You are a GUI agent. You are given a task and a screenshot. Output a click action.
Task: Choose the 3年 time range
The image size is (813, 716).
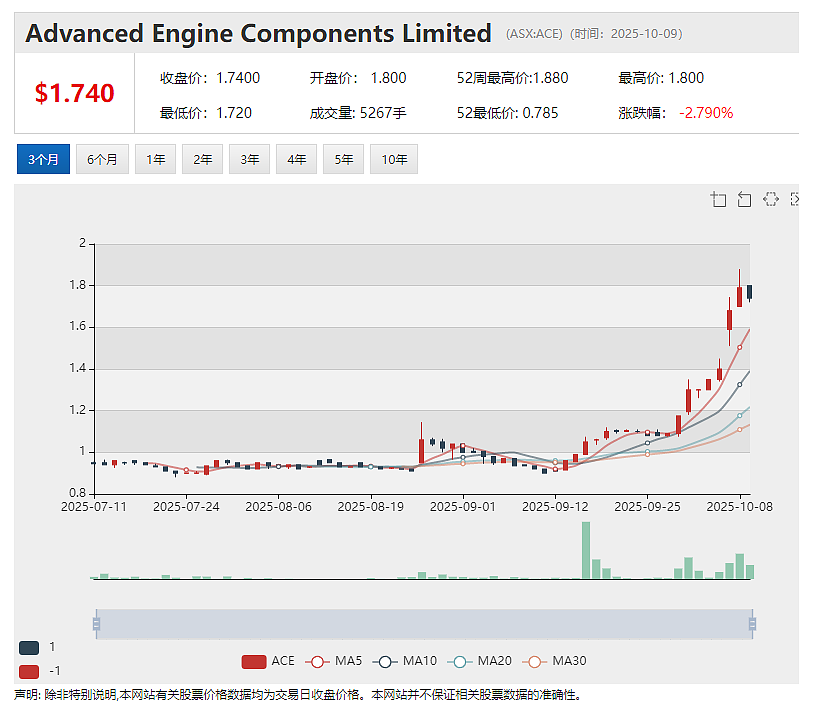click(x=249, y=159)
